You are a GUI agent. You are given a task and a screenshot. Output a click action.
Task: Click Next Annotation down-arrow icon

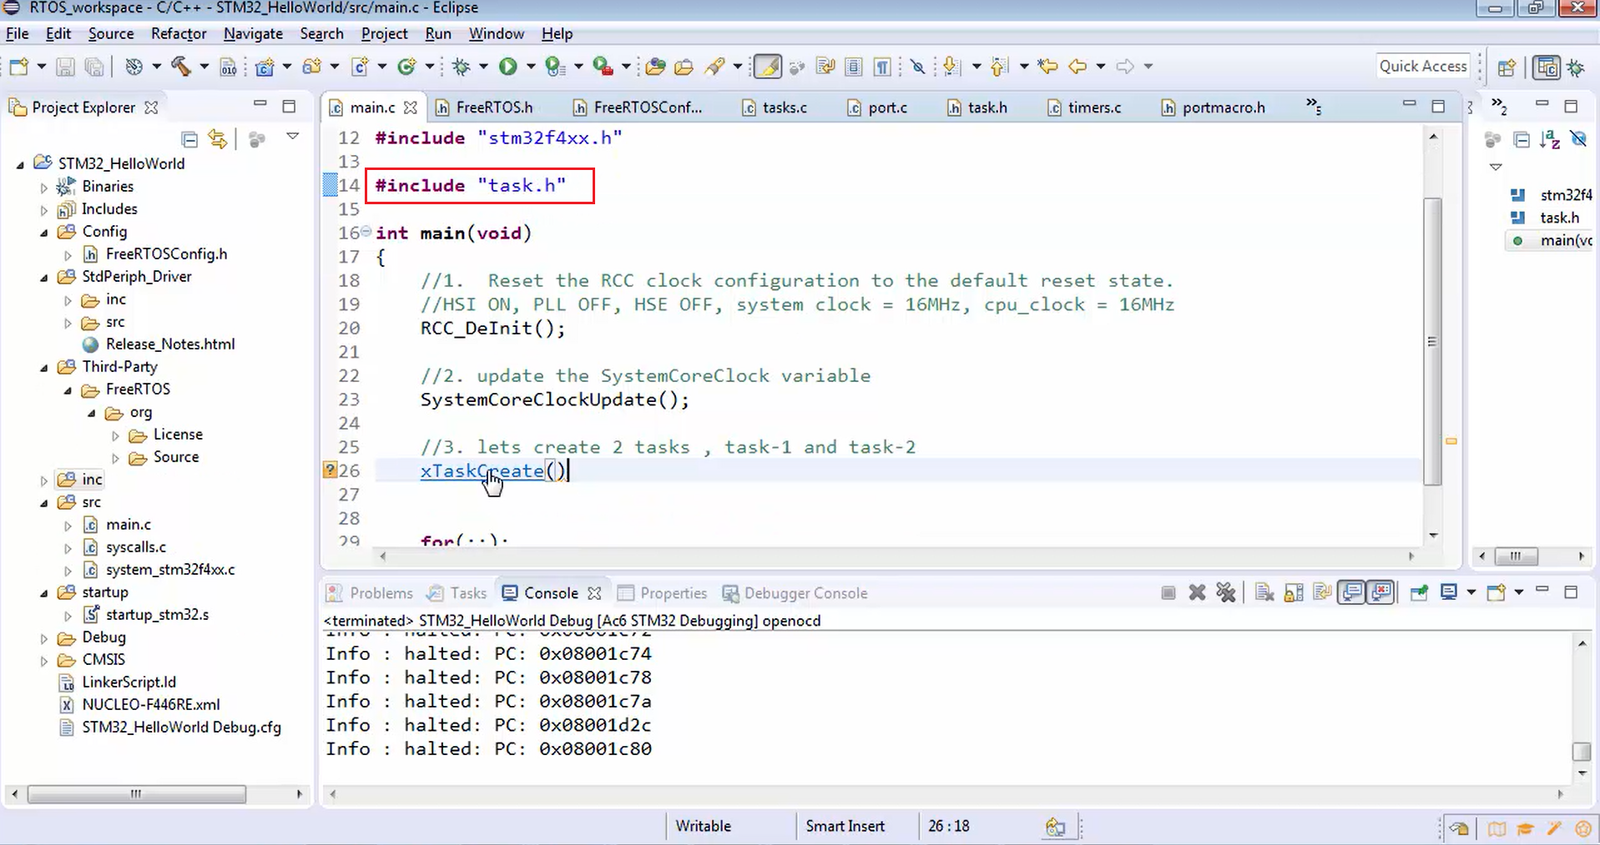[x=951, y=66]
